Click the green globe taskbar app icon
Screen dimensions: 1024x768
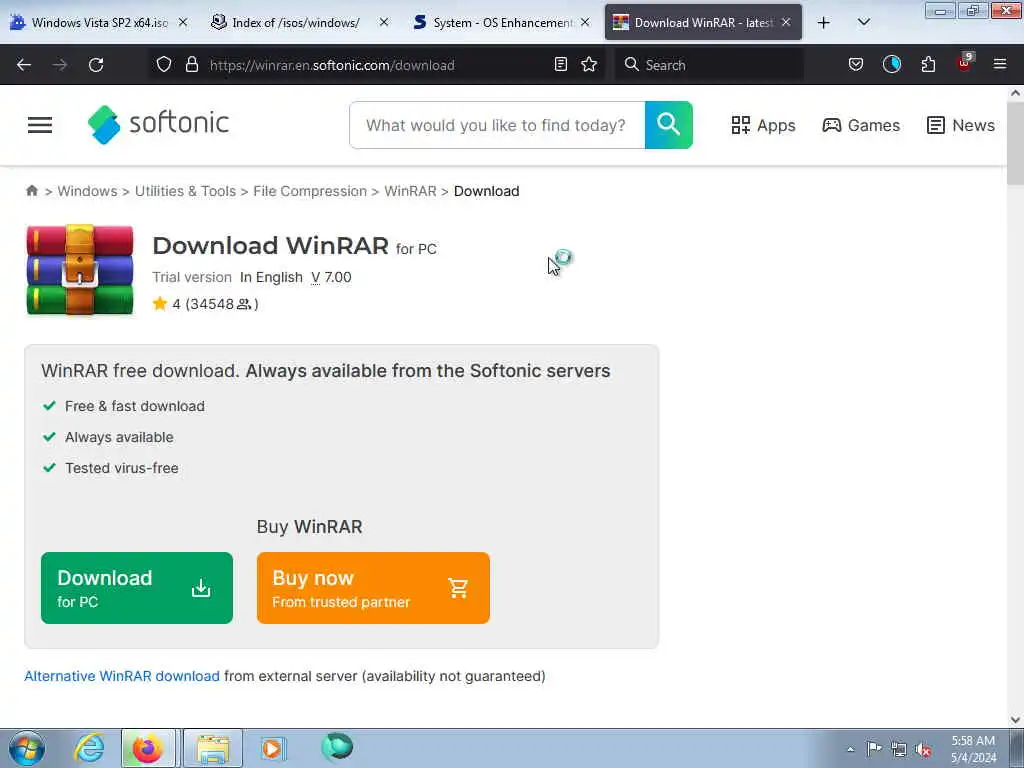tap(337, 747)
